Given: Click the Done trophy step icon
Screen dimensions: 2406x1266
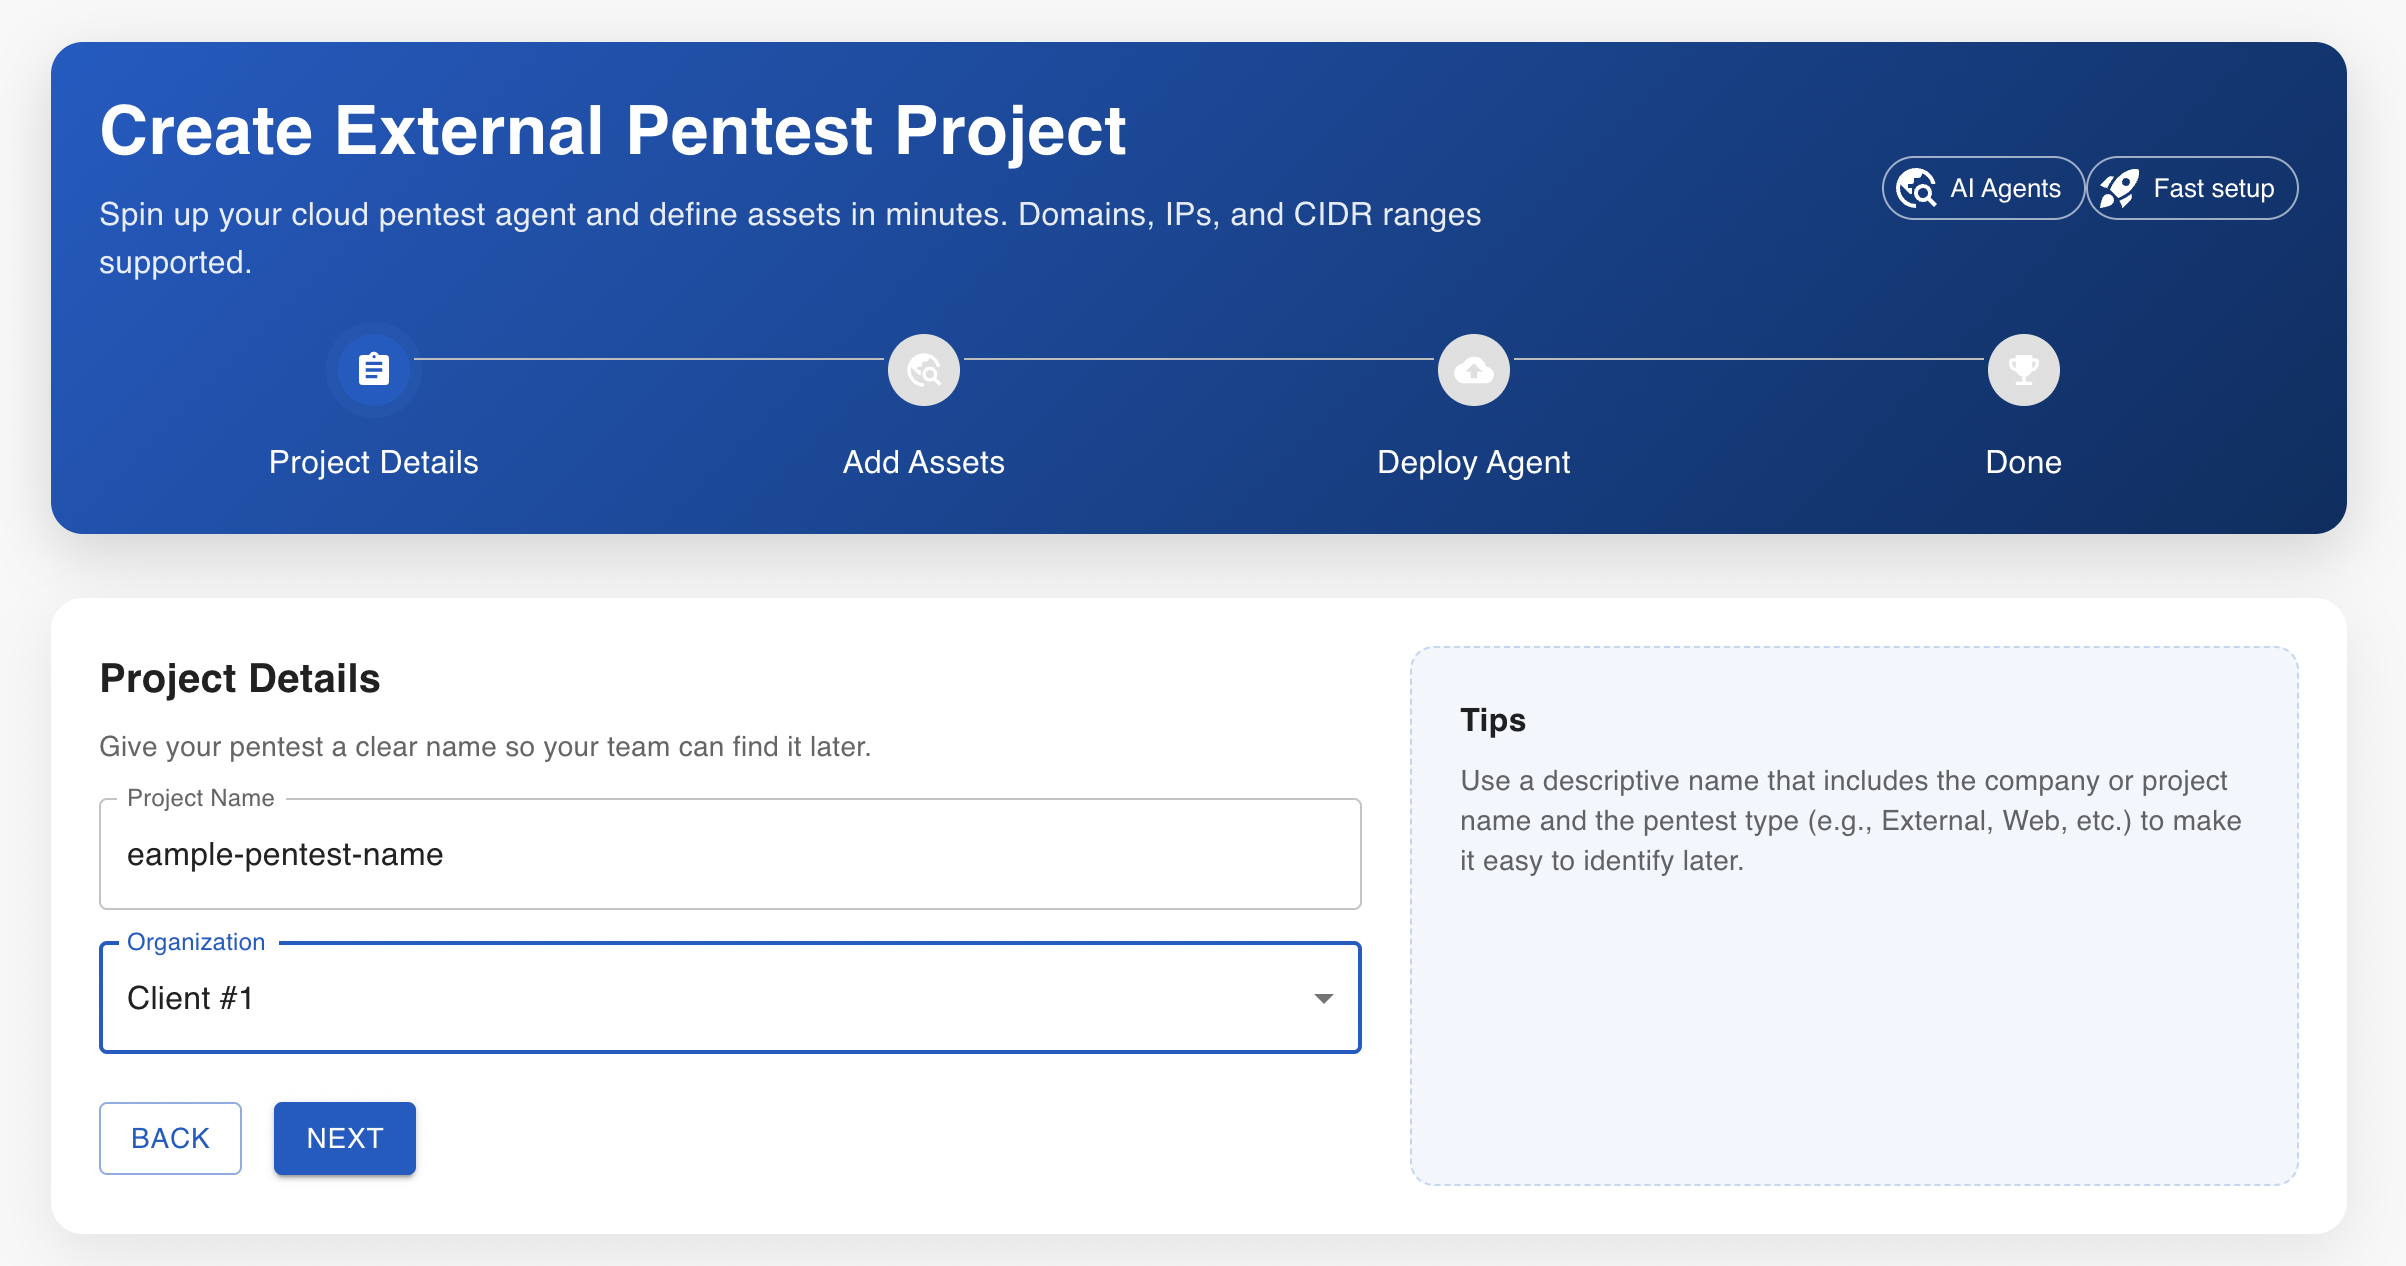Looking at the screenshot, I should tap(2023, 370).
